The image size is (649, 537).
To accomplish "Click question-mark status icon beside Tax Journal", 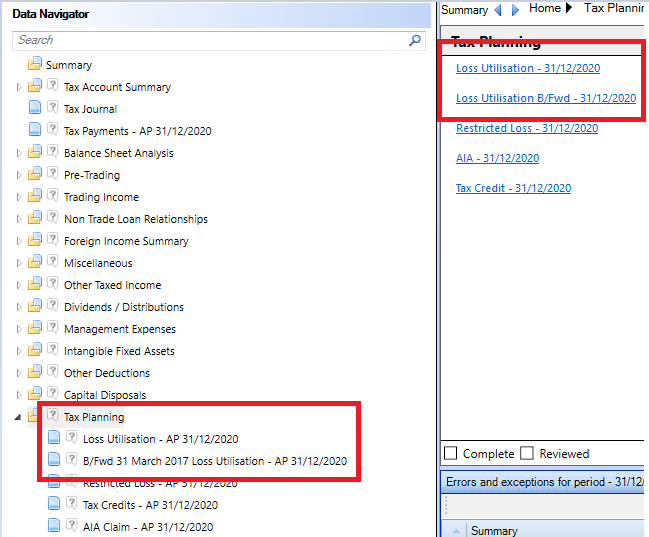I will (x=53, y=107).
